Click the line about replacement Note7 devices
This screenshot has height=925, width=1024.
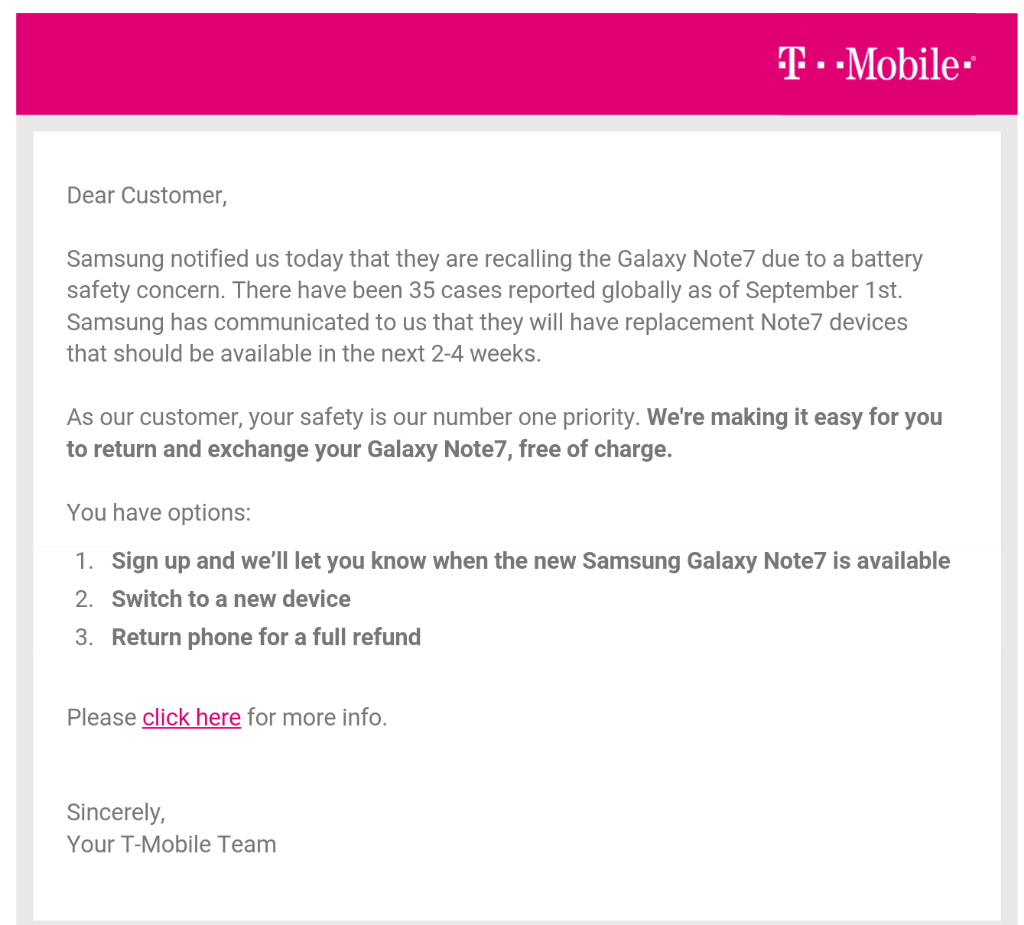pos(487,322)
